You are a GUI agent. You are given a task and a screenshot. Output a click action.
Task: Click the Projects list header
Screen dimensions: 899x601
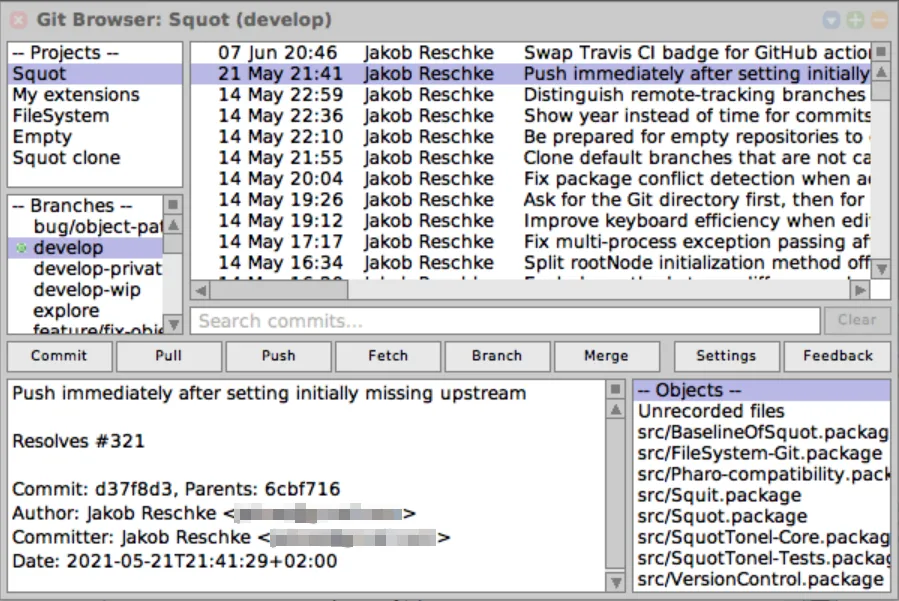click(95, 53)
